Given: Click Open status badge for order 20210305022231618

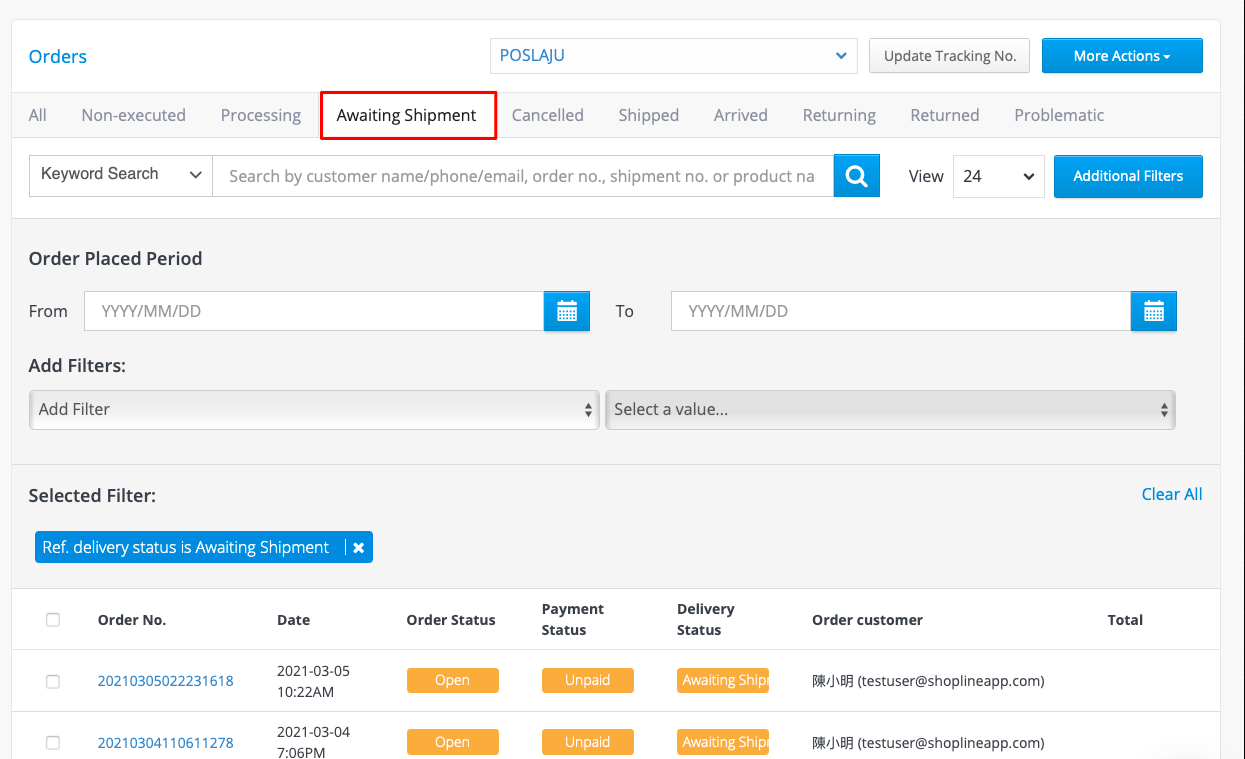Looking at the screenshot, I should [x=452, y=680].
